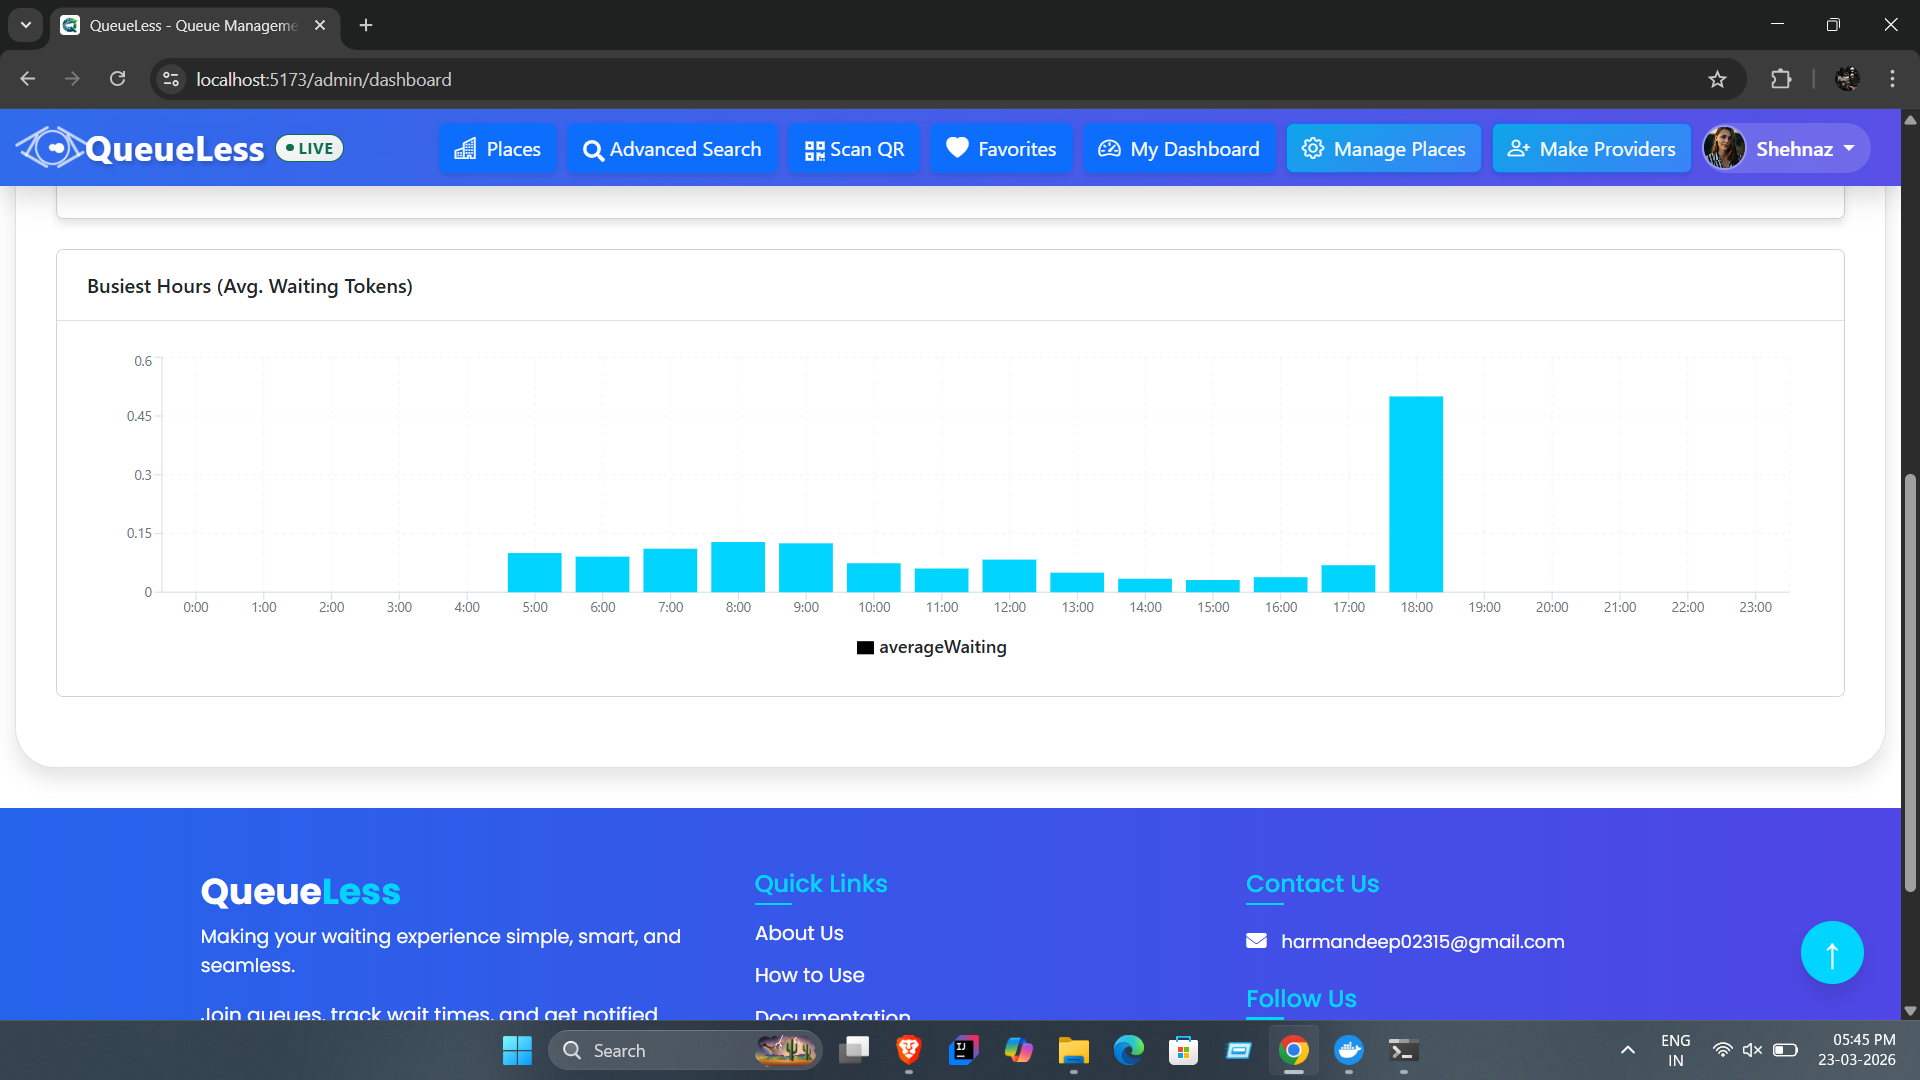1920x1080 pixels.
Task: Open IntelliJ IDEA from the taskbar
Action: tap(964, 1050)
